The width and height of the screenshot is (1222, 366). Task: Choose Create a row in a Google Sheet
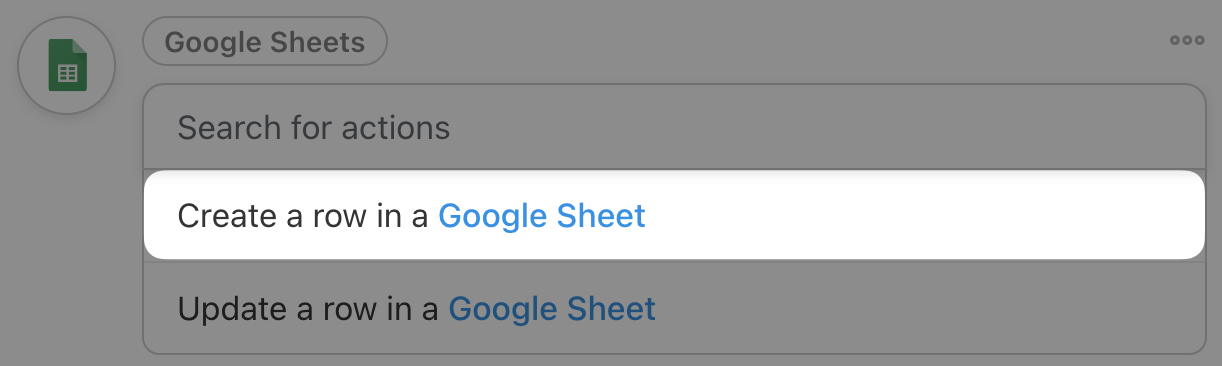[674, 215]
